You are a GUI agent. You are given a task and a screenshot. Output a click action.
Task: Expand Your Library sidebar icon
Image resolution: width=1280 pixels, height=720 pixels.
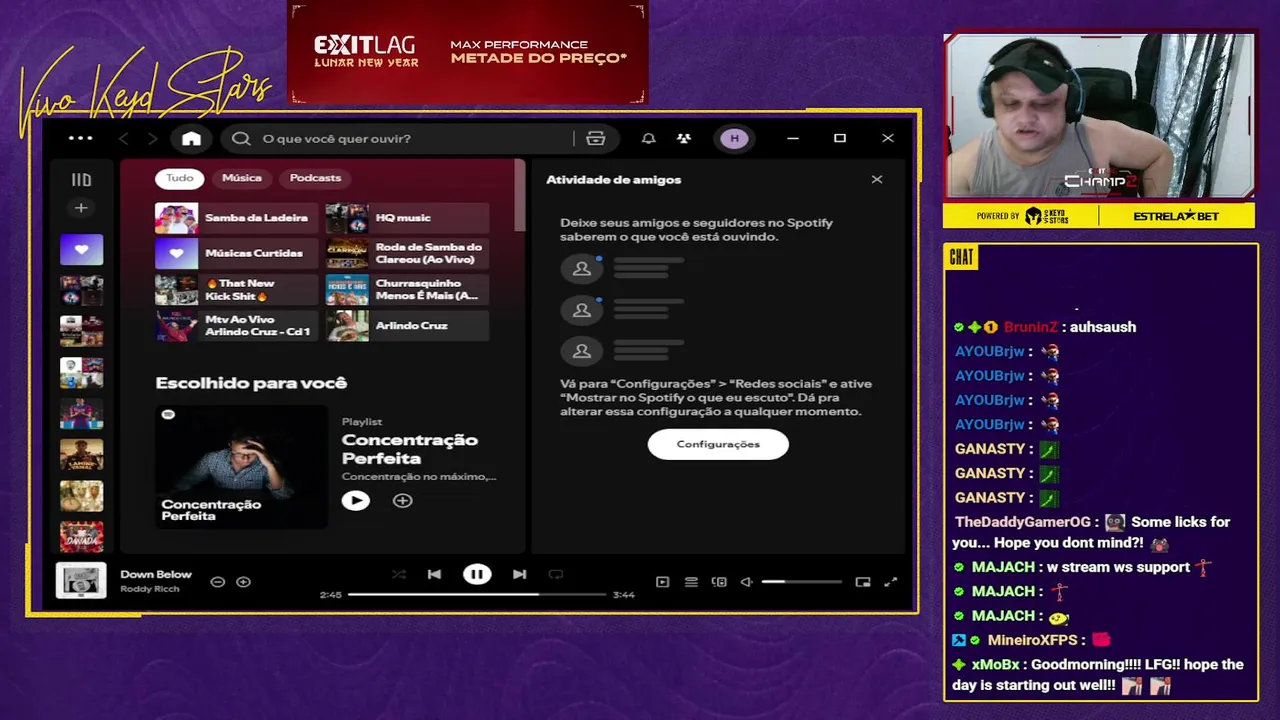click(81, 180)
